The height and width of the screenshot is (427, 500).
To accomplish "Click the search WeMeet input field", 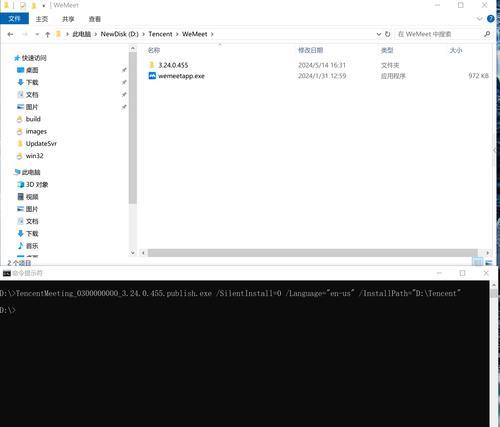I will 438,34.
